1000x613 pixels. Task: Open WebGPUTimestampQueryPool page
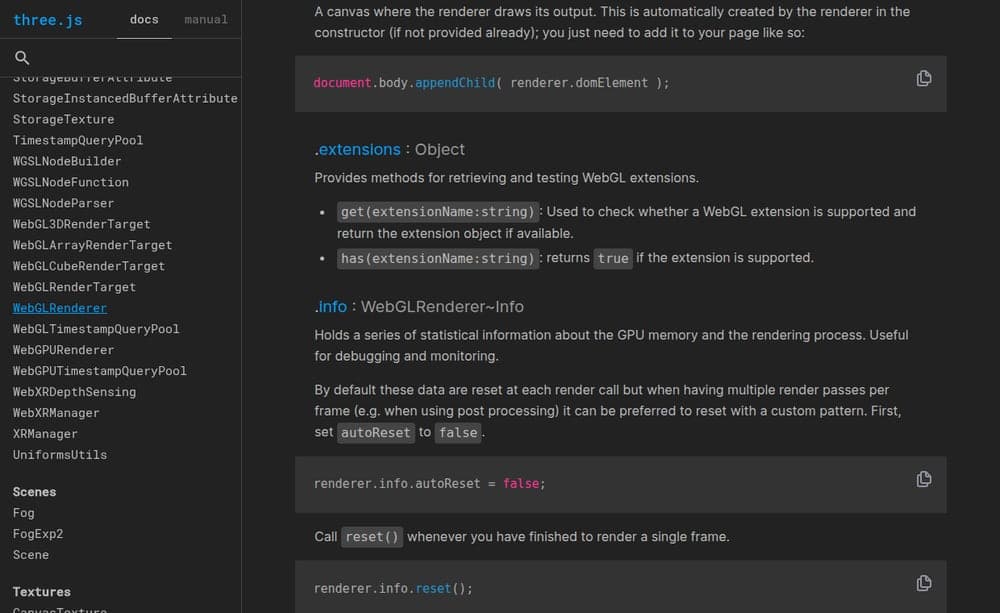[x=99, y=371]
